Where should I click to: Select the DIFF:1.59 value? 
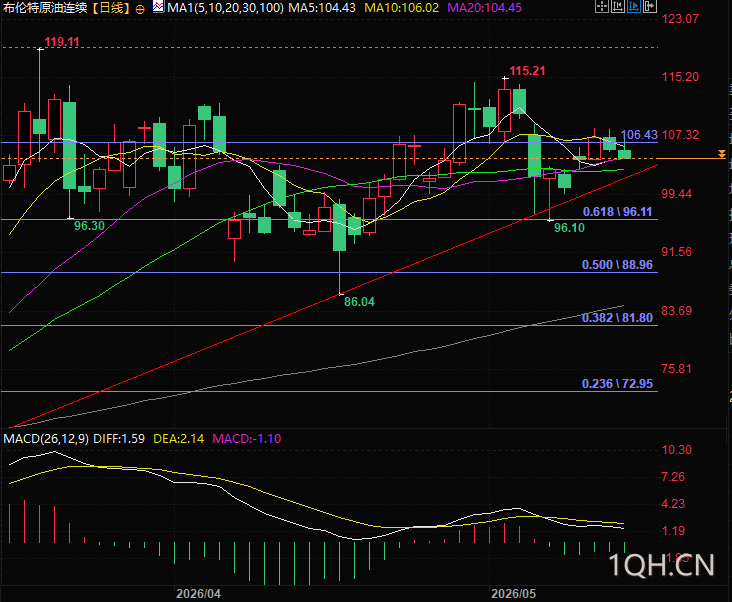[119, 439]
